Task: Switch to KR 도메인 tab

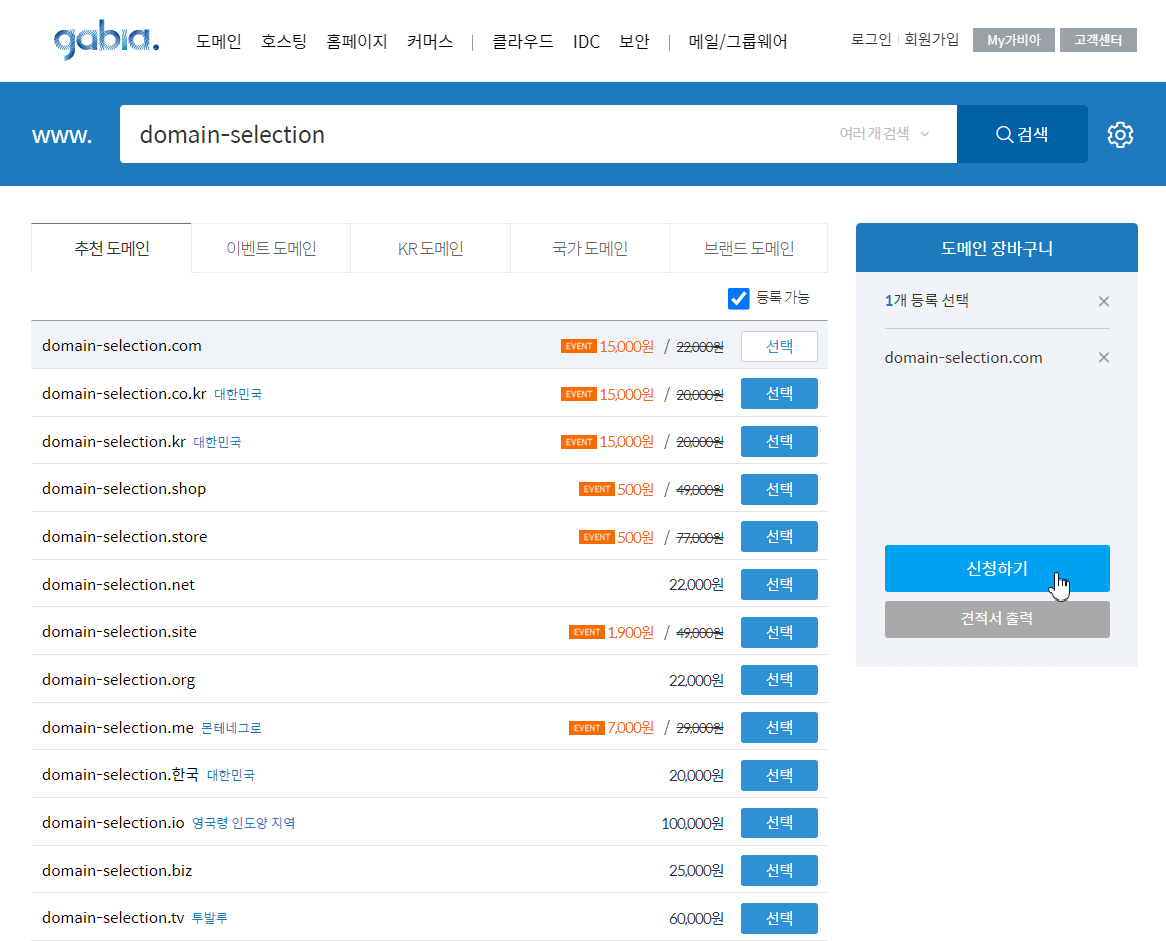Action: [x=431, y=248]
